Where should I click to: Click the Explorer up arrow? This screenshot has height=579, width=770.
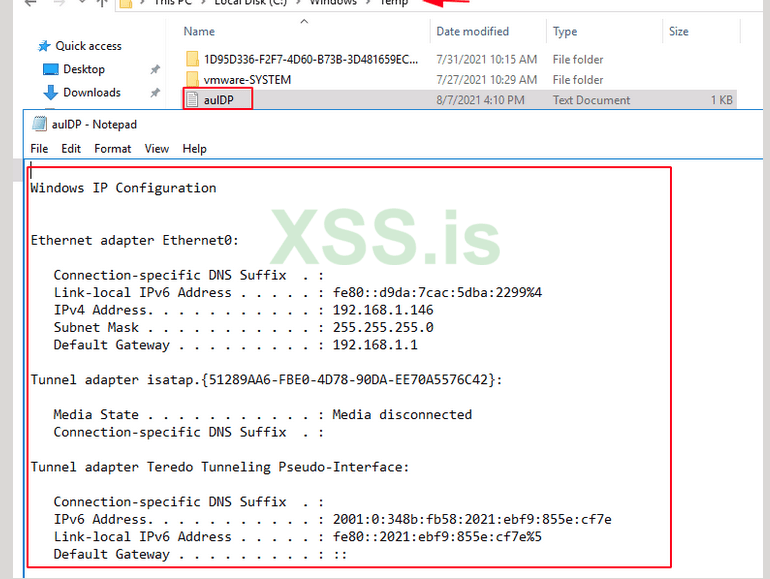(102, 2)
